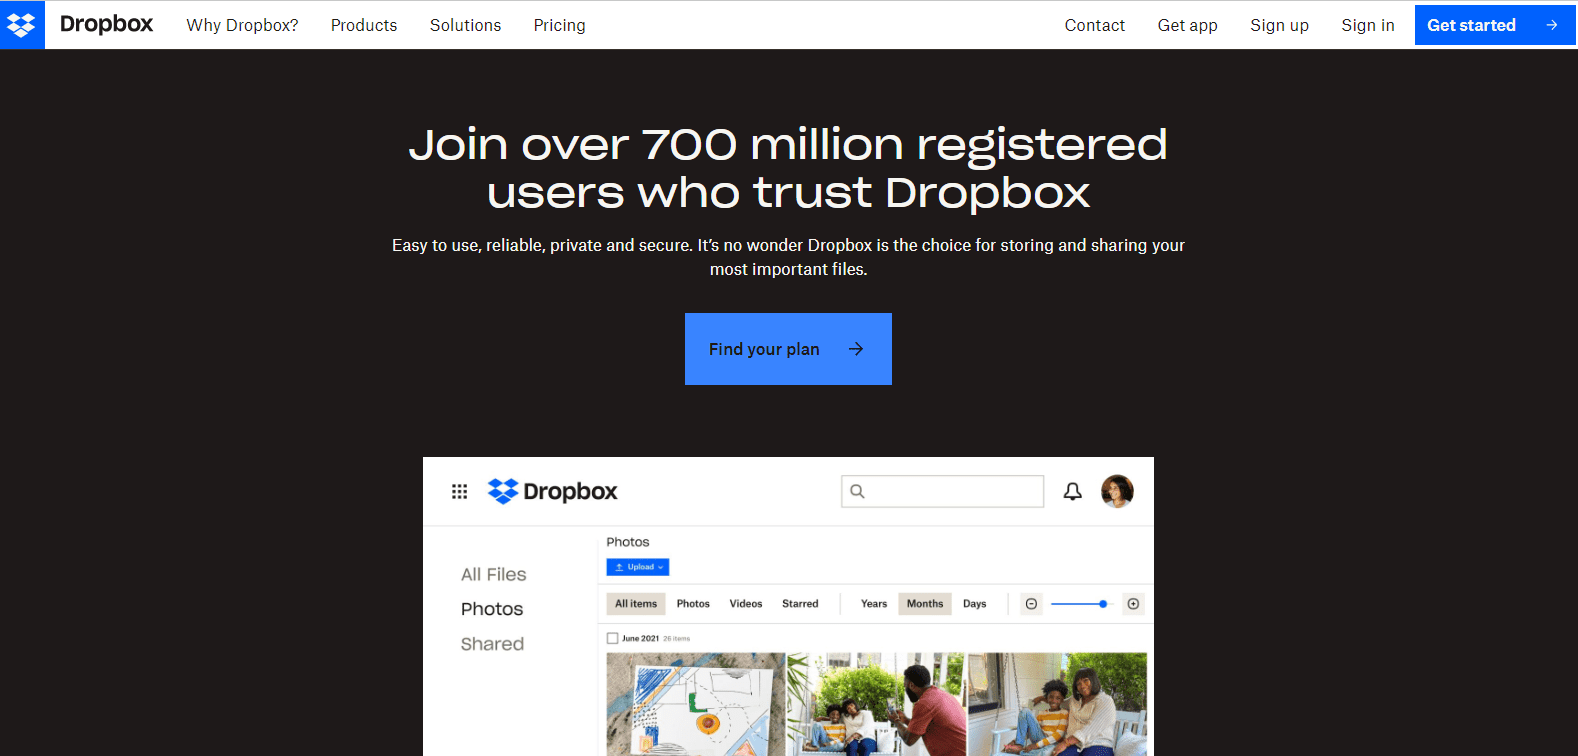Open the Products menu
The width and height of the screenshot is (1578, 756).
(364, 25)
